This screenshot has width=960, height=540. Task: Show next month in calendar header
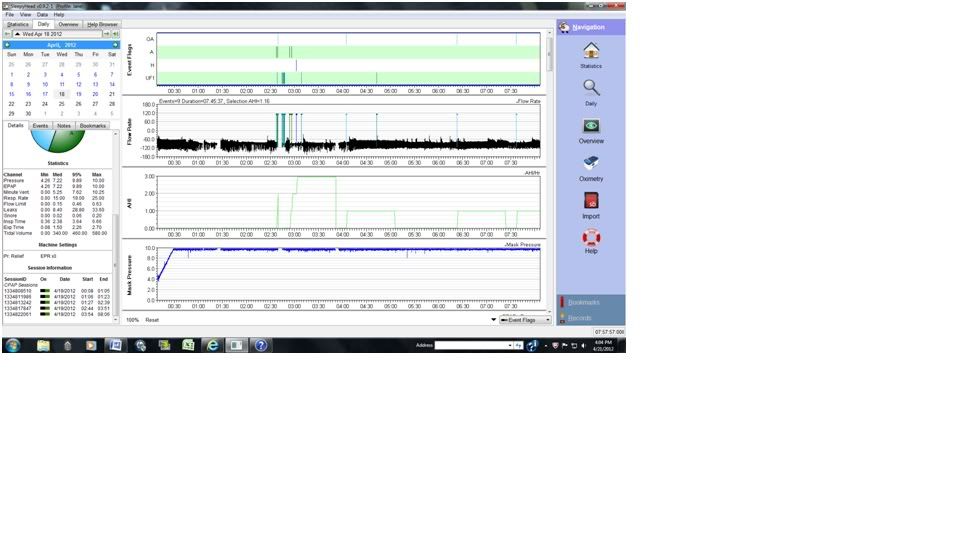pyautogui.click(x=115, y=45)
